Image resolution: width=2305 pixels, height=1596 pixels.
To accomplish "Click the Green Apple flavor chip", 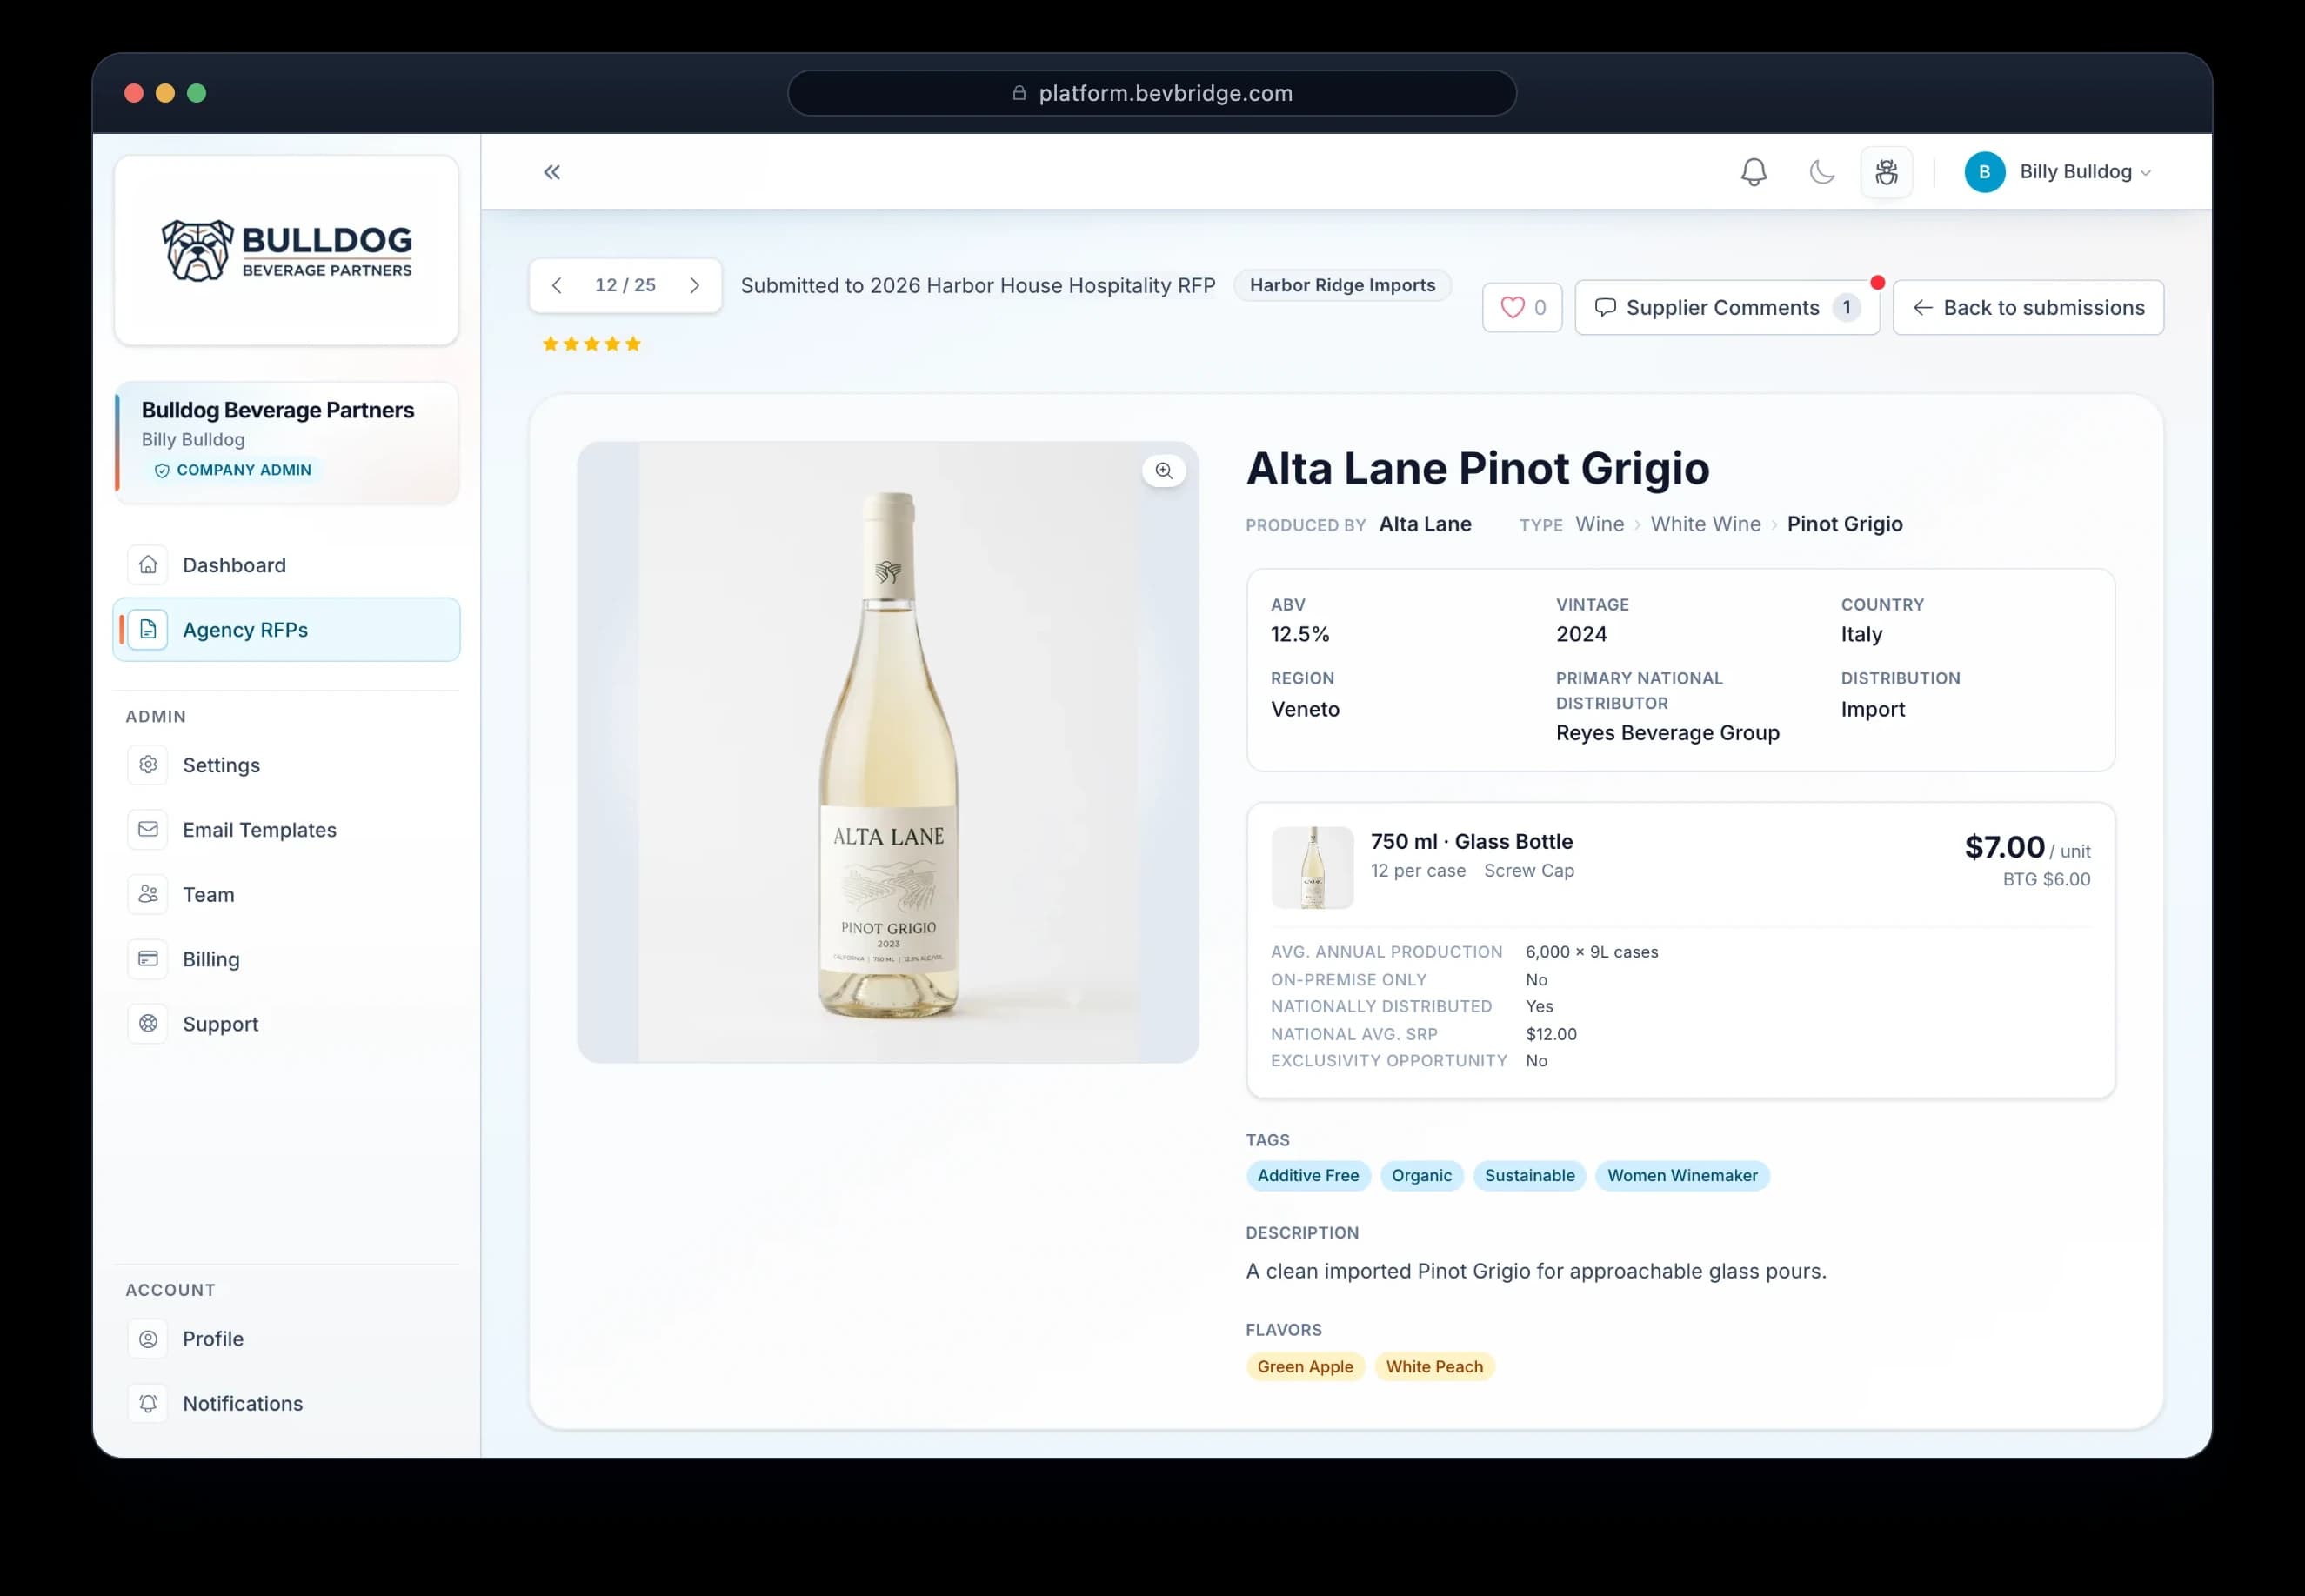I will (x=1305, y=1367).
